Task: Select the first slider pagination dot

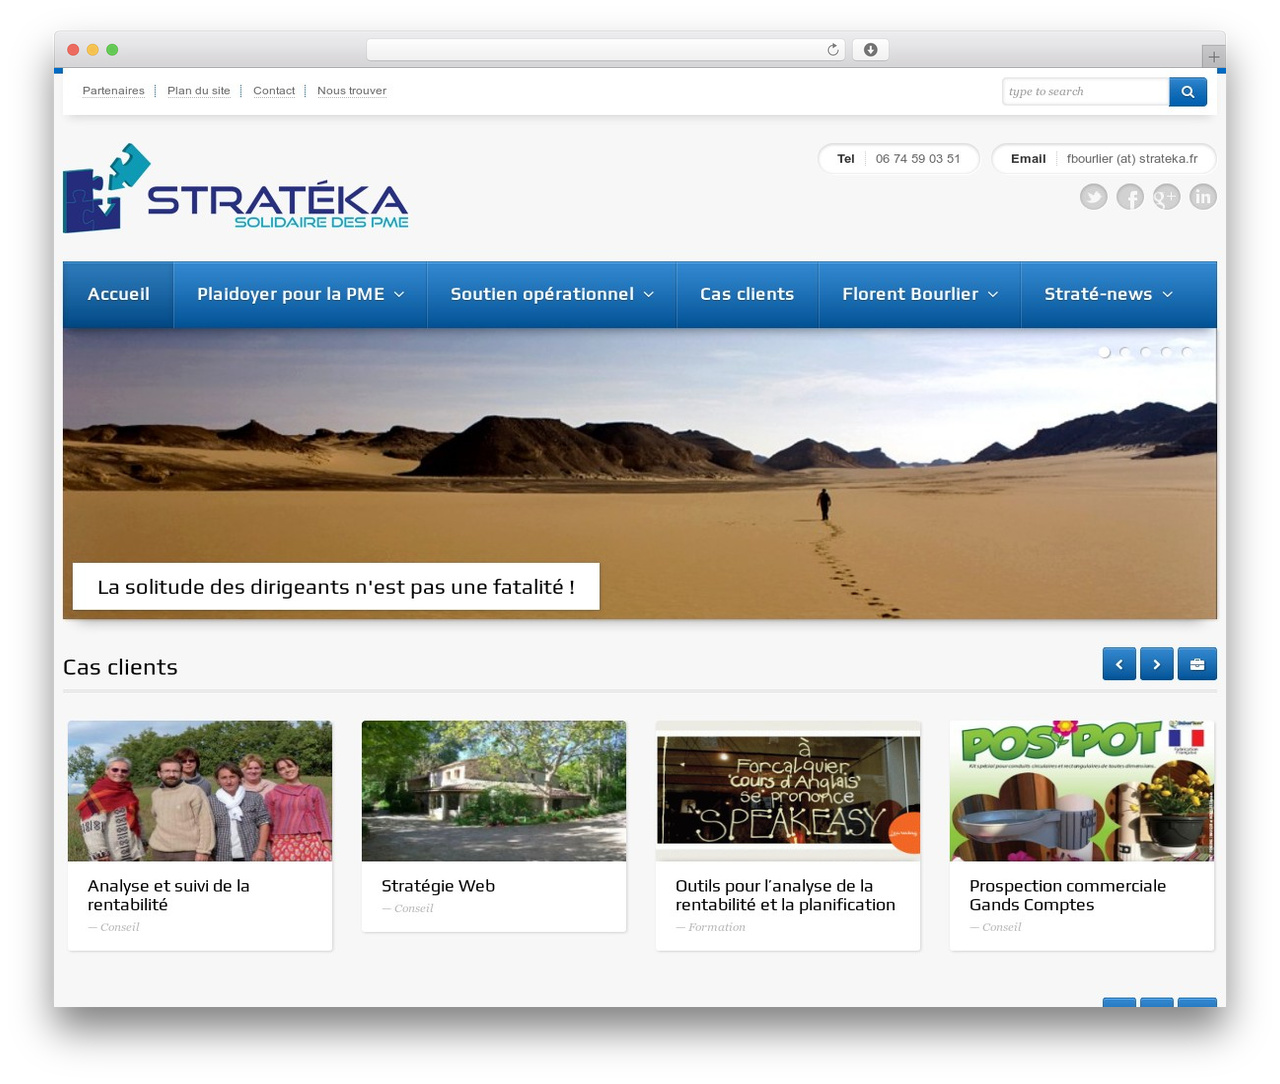Action: coord(1104,352)
